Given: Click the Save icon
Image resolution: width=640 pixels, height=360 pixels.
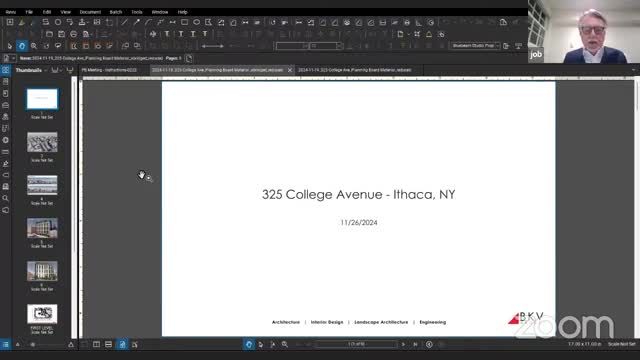Looking at the screenshot, I should click(x=61, y=34).
